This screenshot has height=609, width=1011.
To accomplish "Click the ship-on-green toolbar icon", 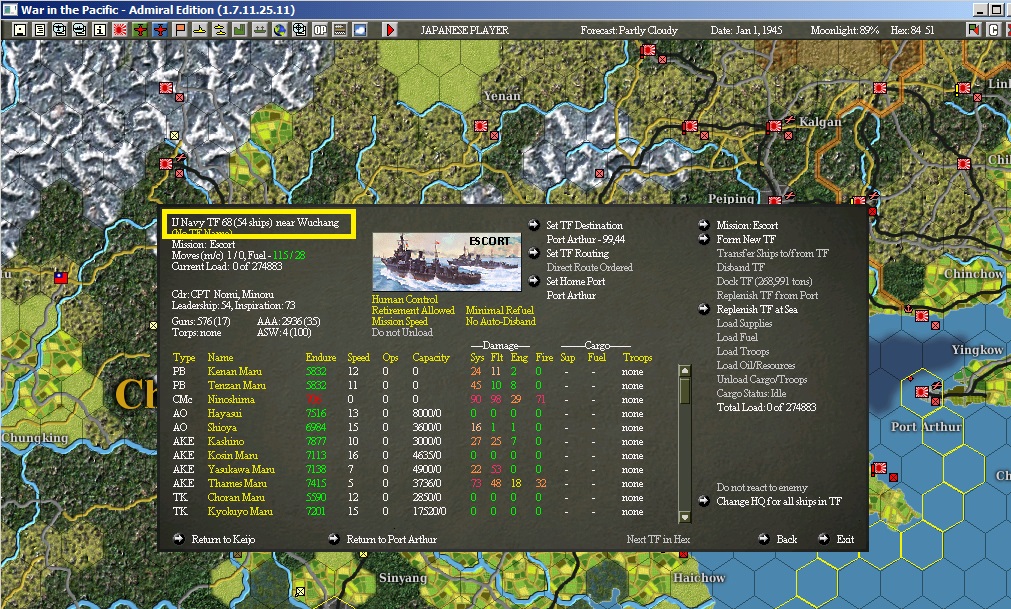I will point(260,30).
